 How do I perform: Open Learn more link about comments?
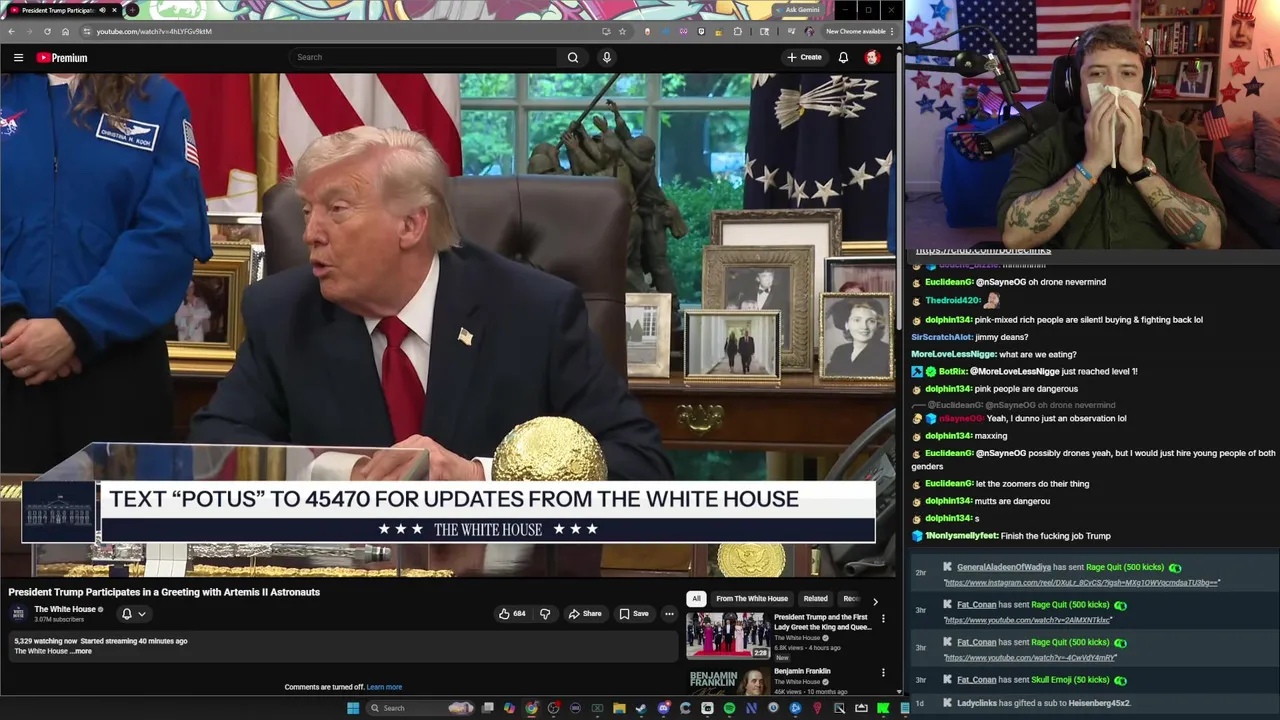(x=384, y=687)
